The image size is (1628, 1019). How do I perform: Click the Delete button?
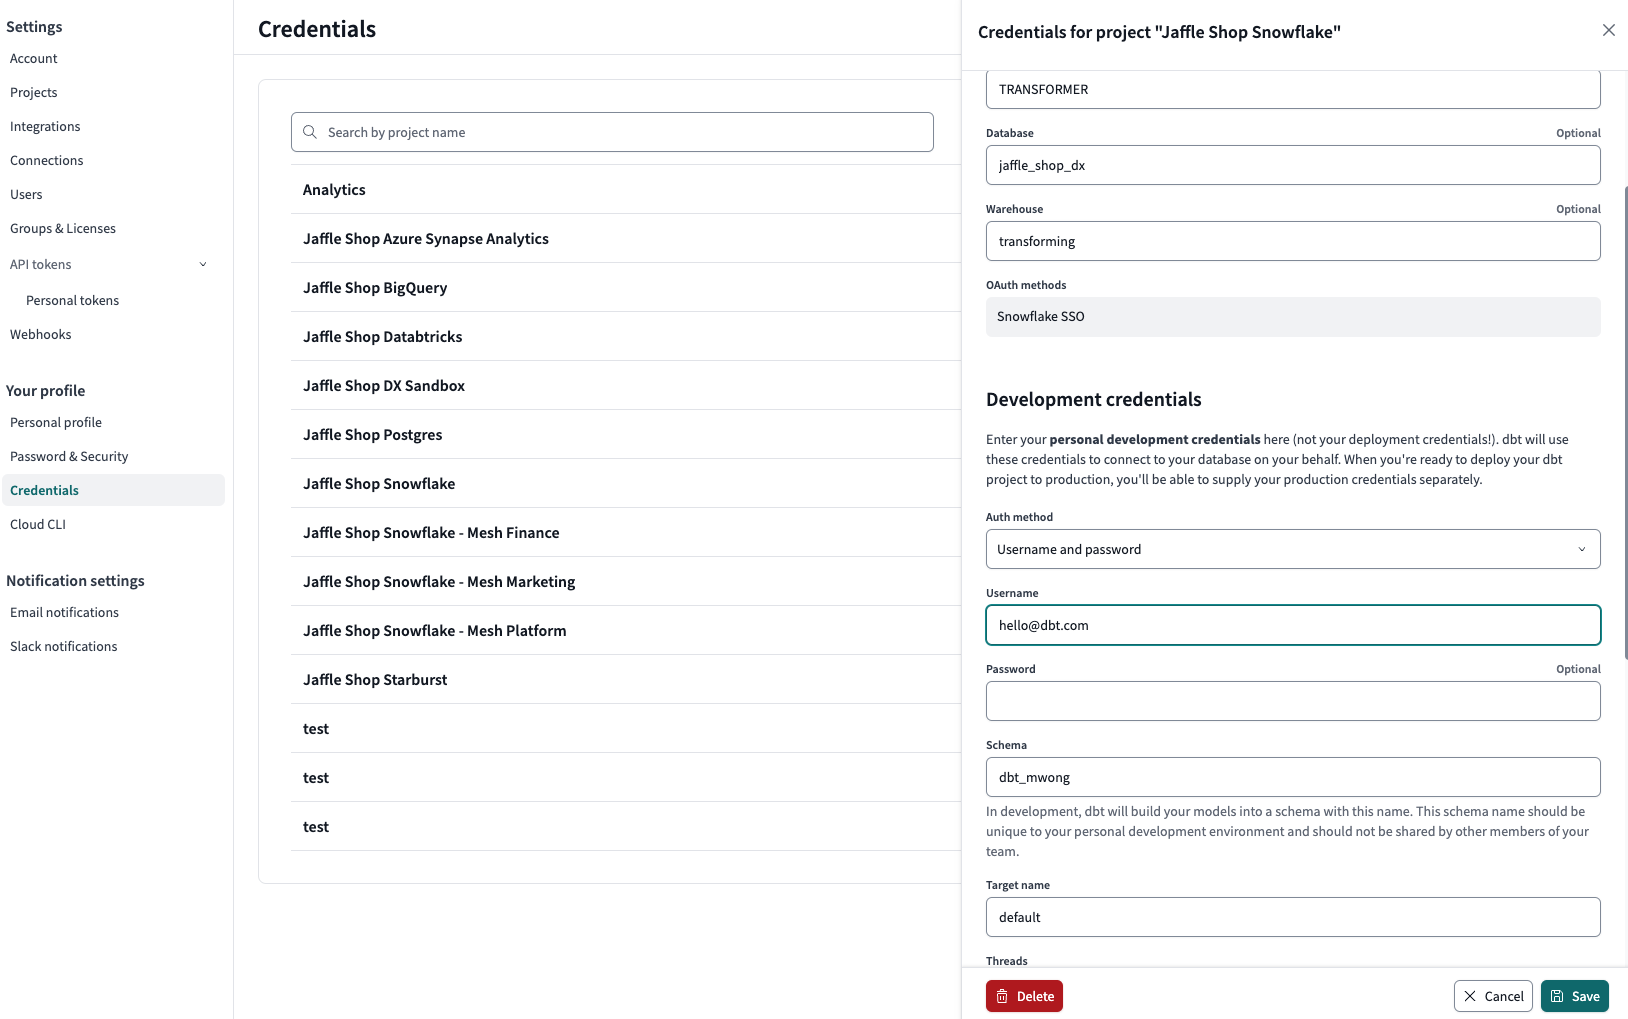[x=1024, y=996]
